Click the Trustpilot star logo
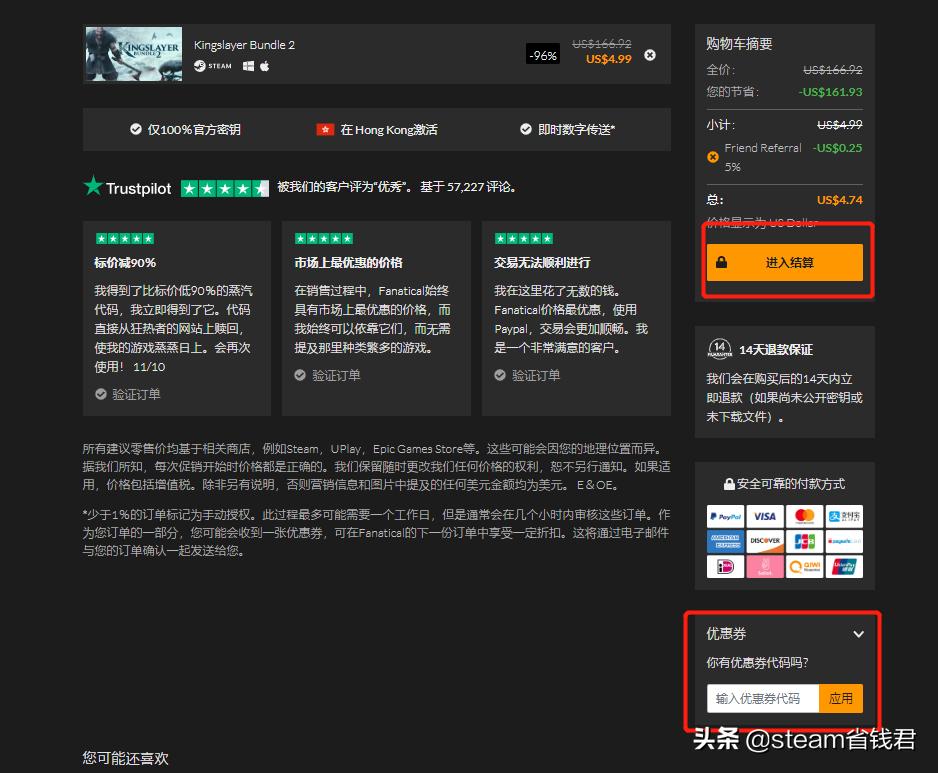Screen dimensions: 938x773 coord(93,187)
